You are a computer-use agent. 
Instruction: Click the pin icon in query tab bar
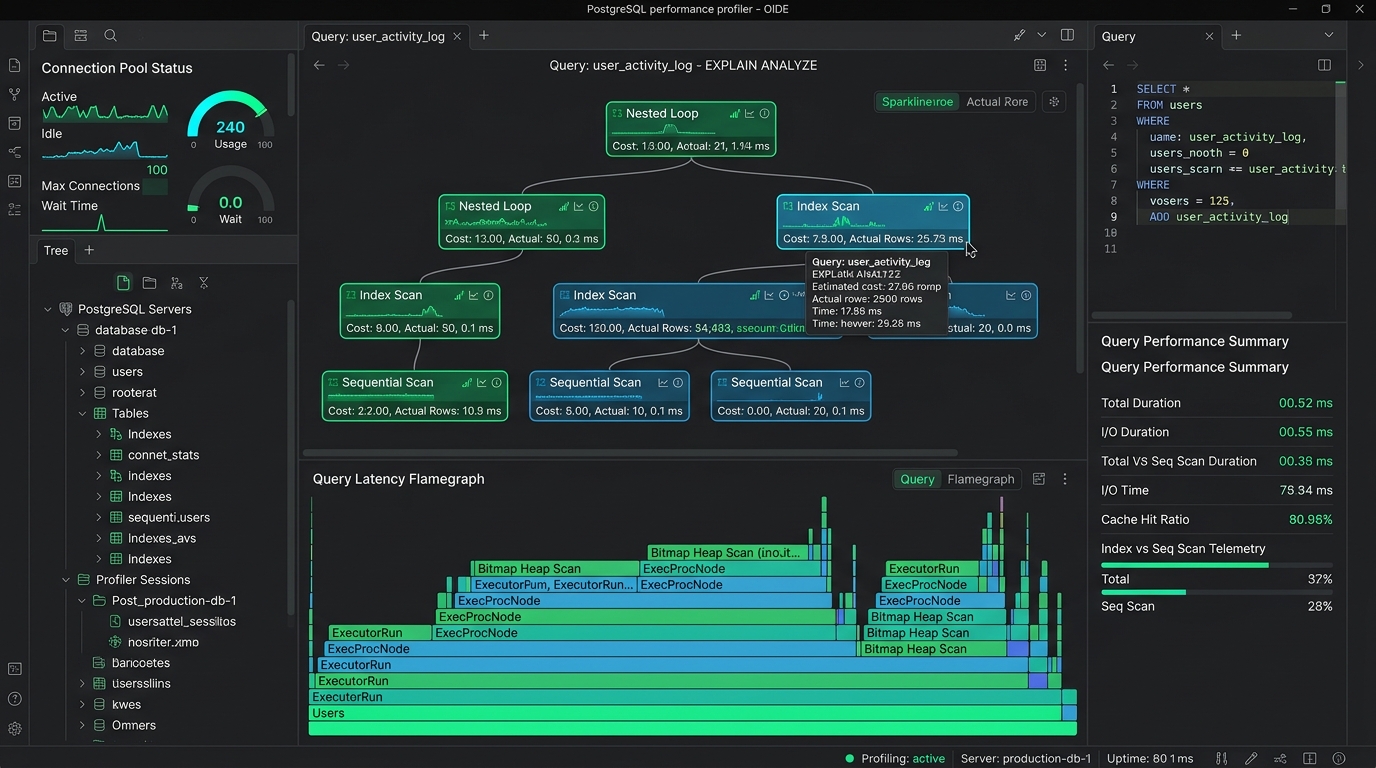pos(1019,36)
